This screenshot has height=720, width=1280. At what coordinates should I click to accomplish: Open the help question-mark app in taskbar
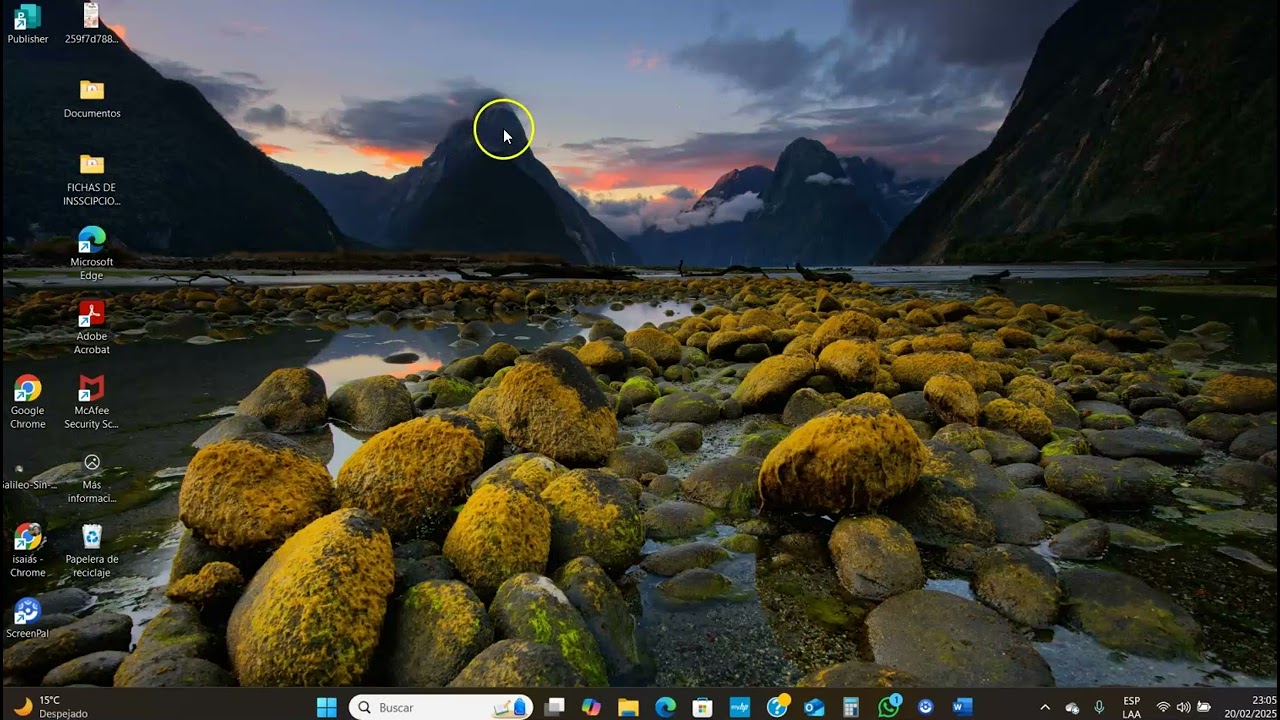(777, 707)
